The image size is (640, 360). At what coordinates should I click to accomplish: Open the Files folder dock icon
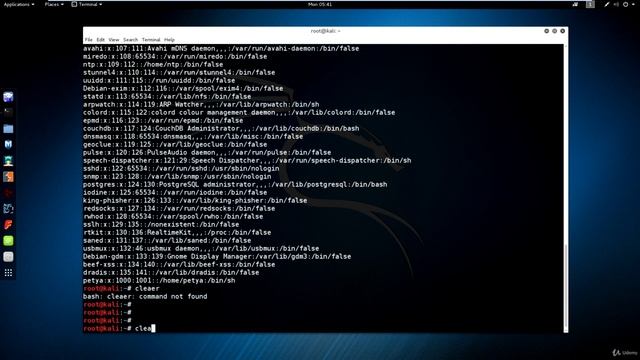[8, 129]
